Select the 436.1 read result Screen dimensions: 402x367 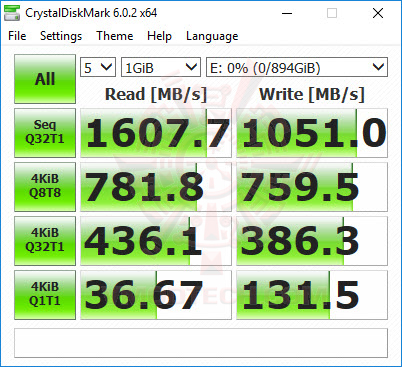pos(156,241)
